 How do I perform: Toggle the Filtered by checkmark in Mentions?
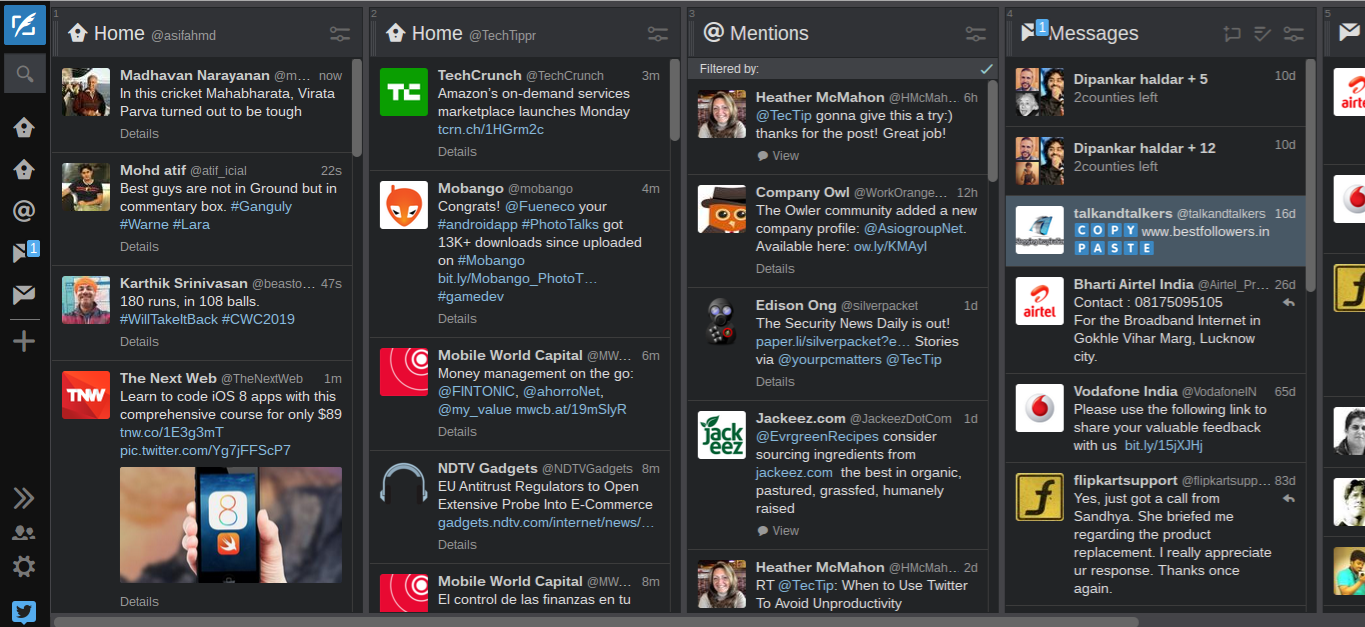pyautogui.click(x=987, y=69)
